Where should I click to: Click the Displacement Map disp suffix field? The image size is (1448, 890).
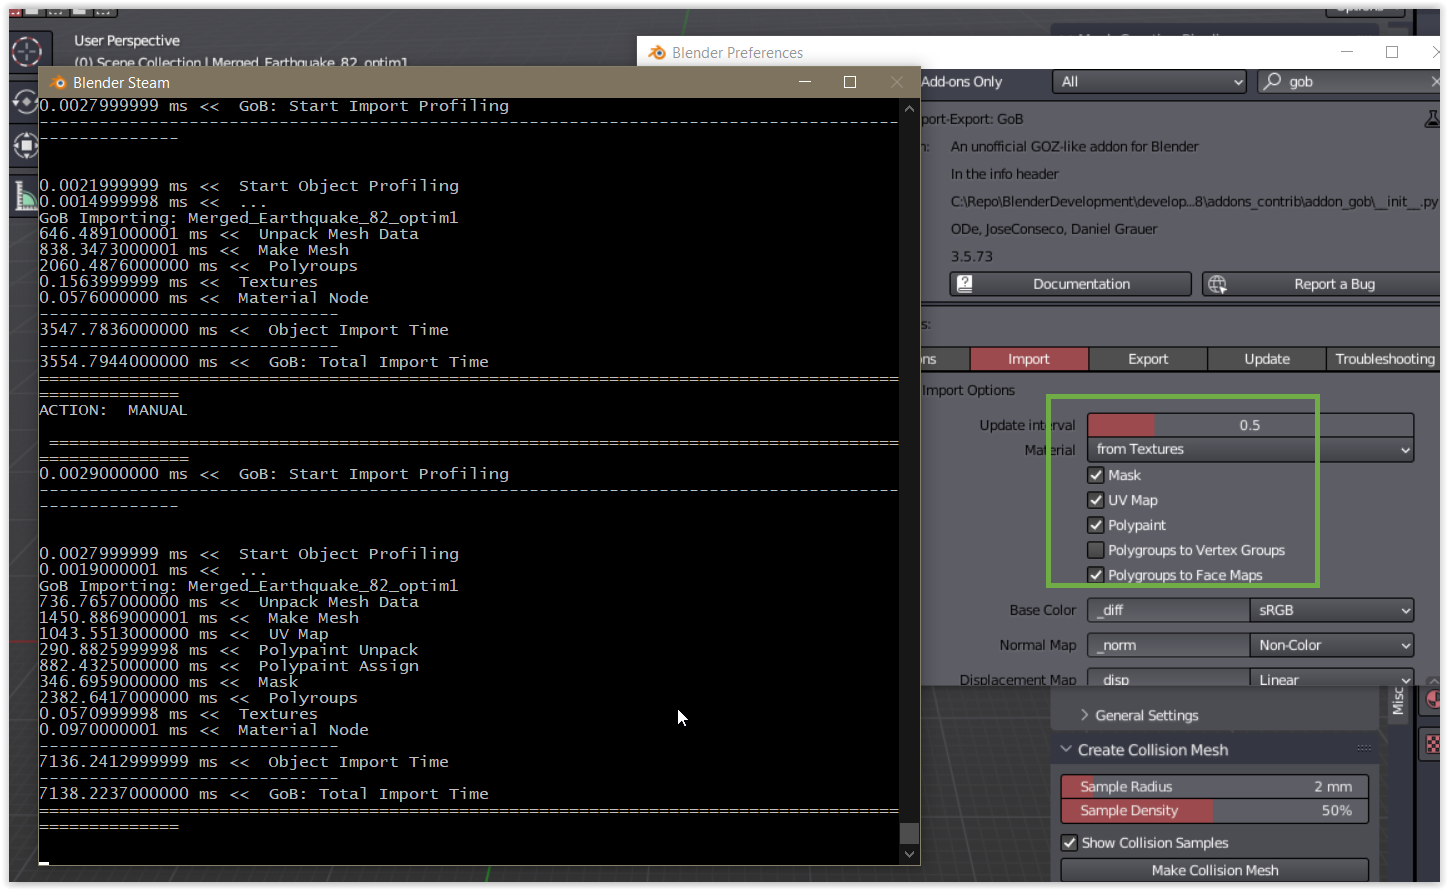[1168, 678]
